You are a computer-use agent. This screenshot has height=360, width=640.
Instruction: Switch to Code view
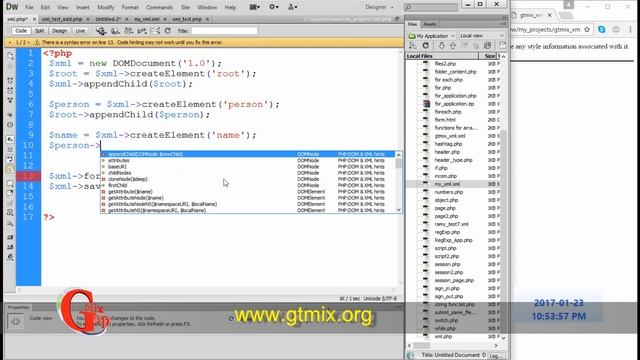click(21, 31)
